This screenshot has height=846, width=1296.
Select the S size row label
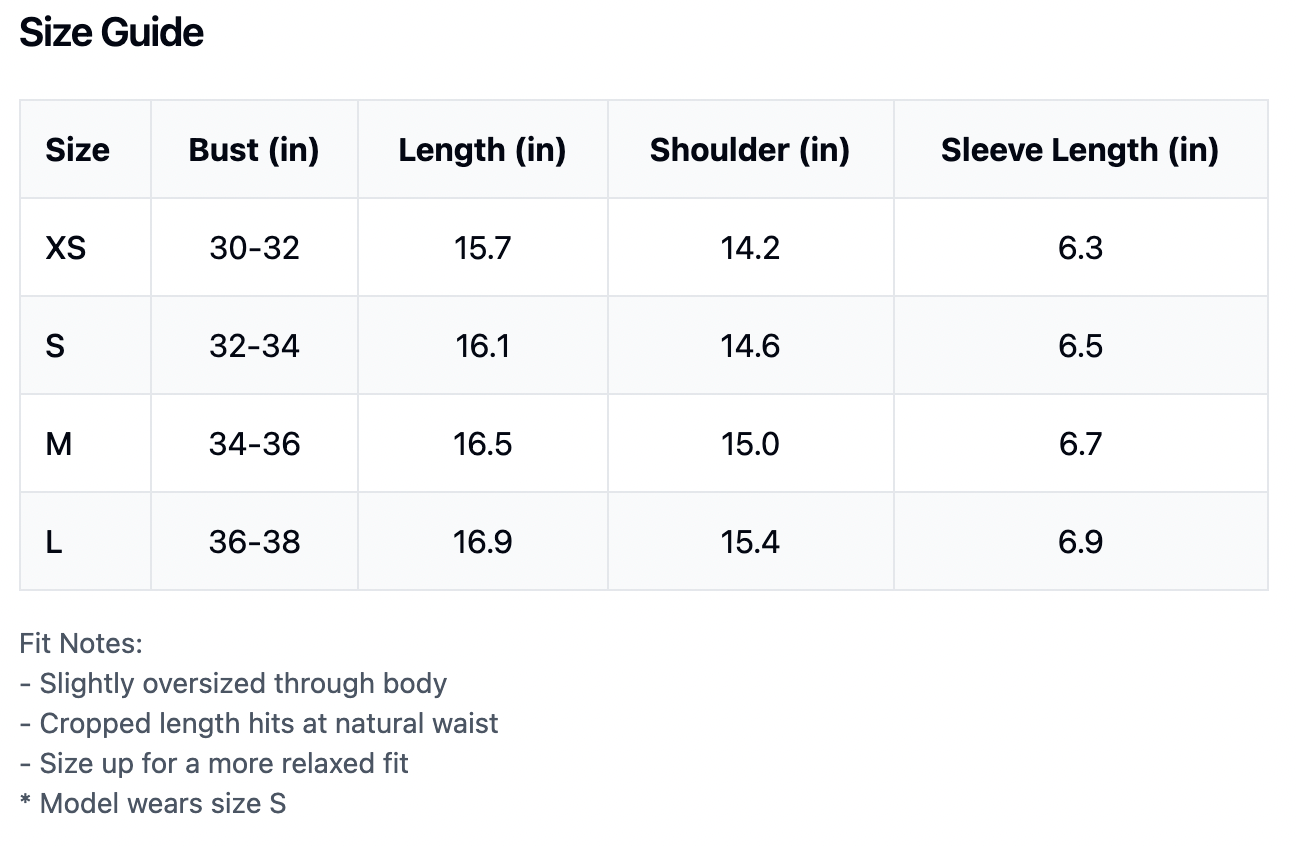[55, 346]
